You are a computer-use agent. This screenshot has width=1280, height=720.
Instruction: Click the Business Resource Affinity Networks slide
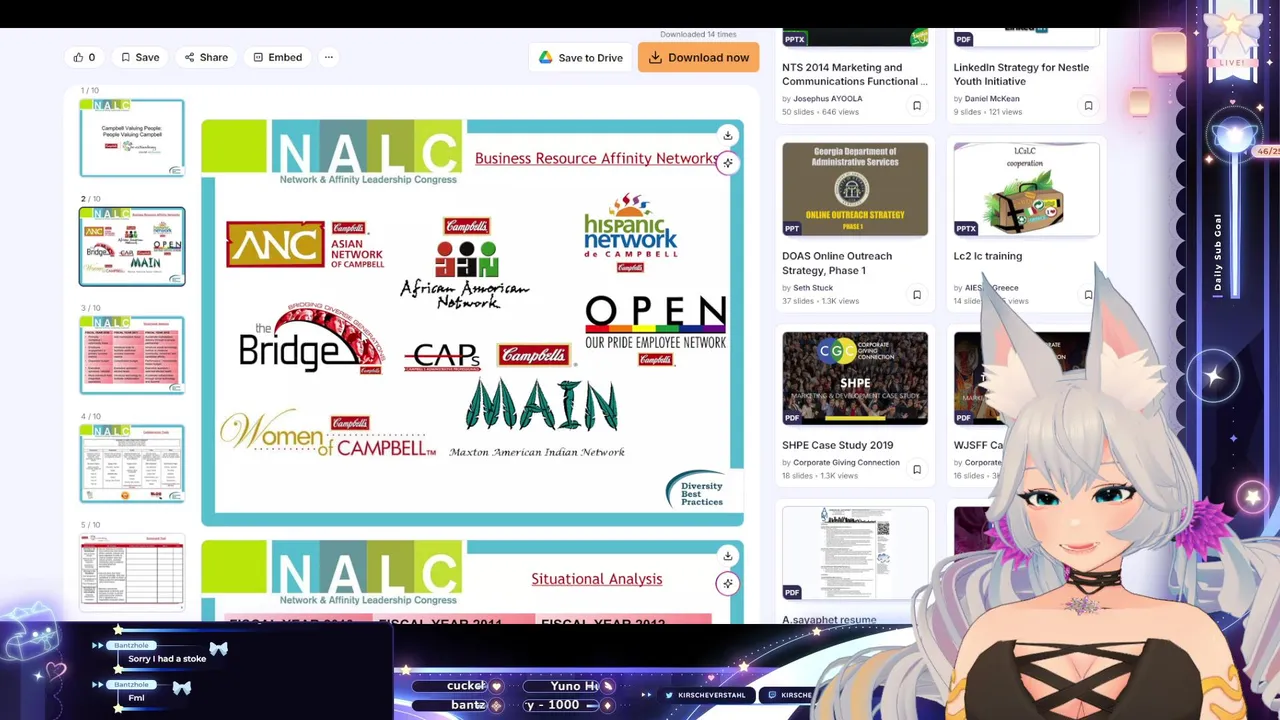pyautogui.click(x=472, y=322)
